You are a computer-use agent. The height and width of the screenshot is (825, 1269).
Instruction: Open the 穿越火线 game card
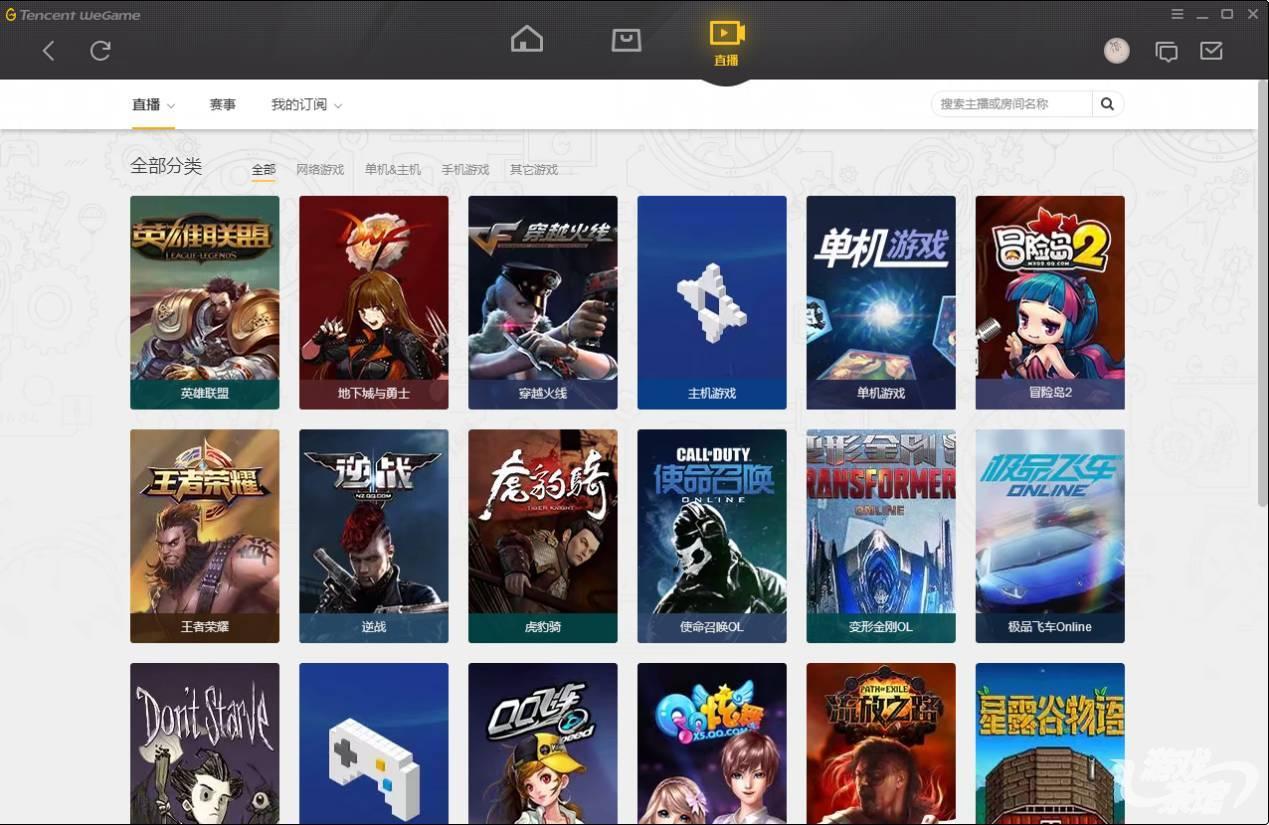pos(543,302)
